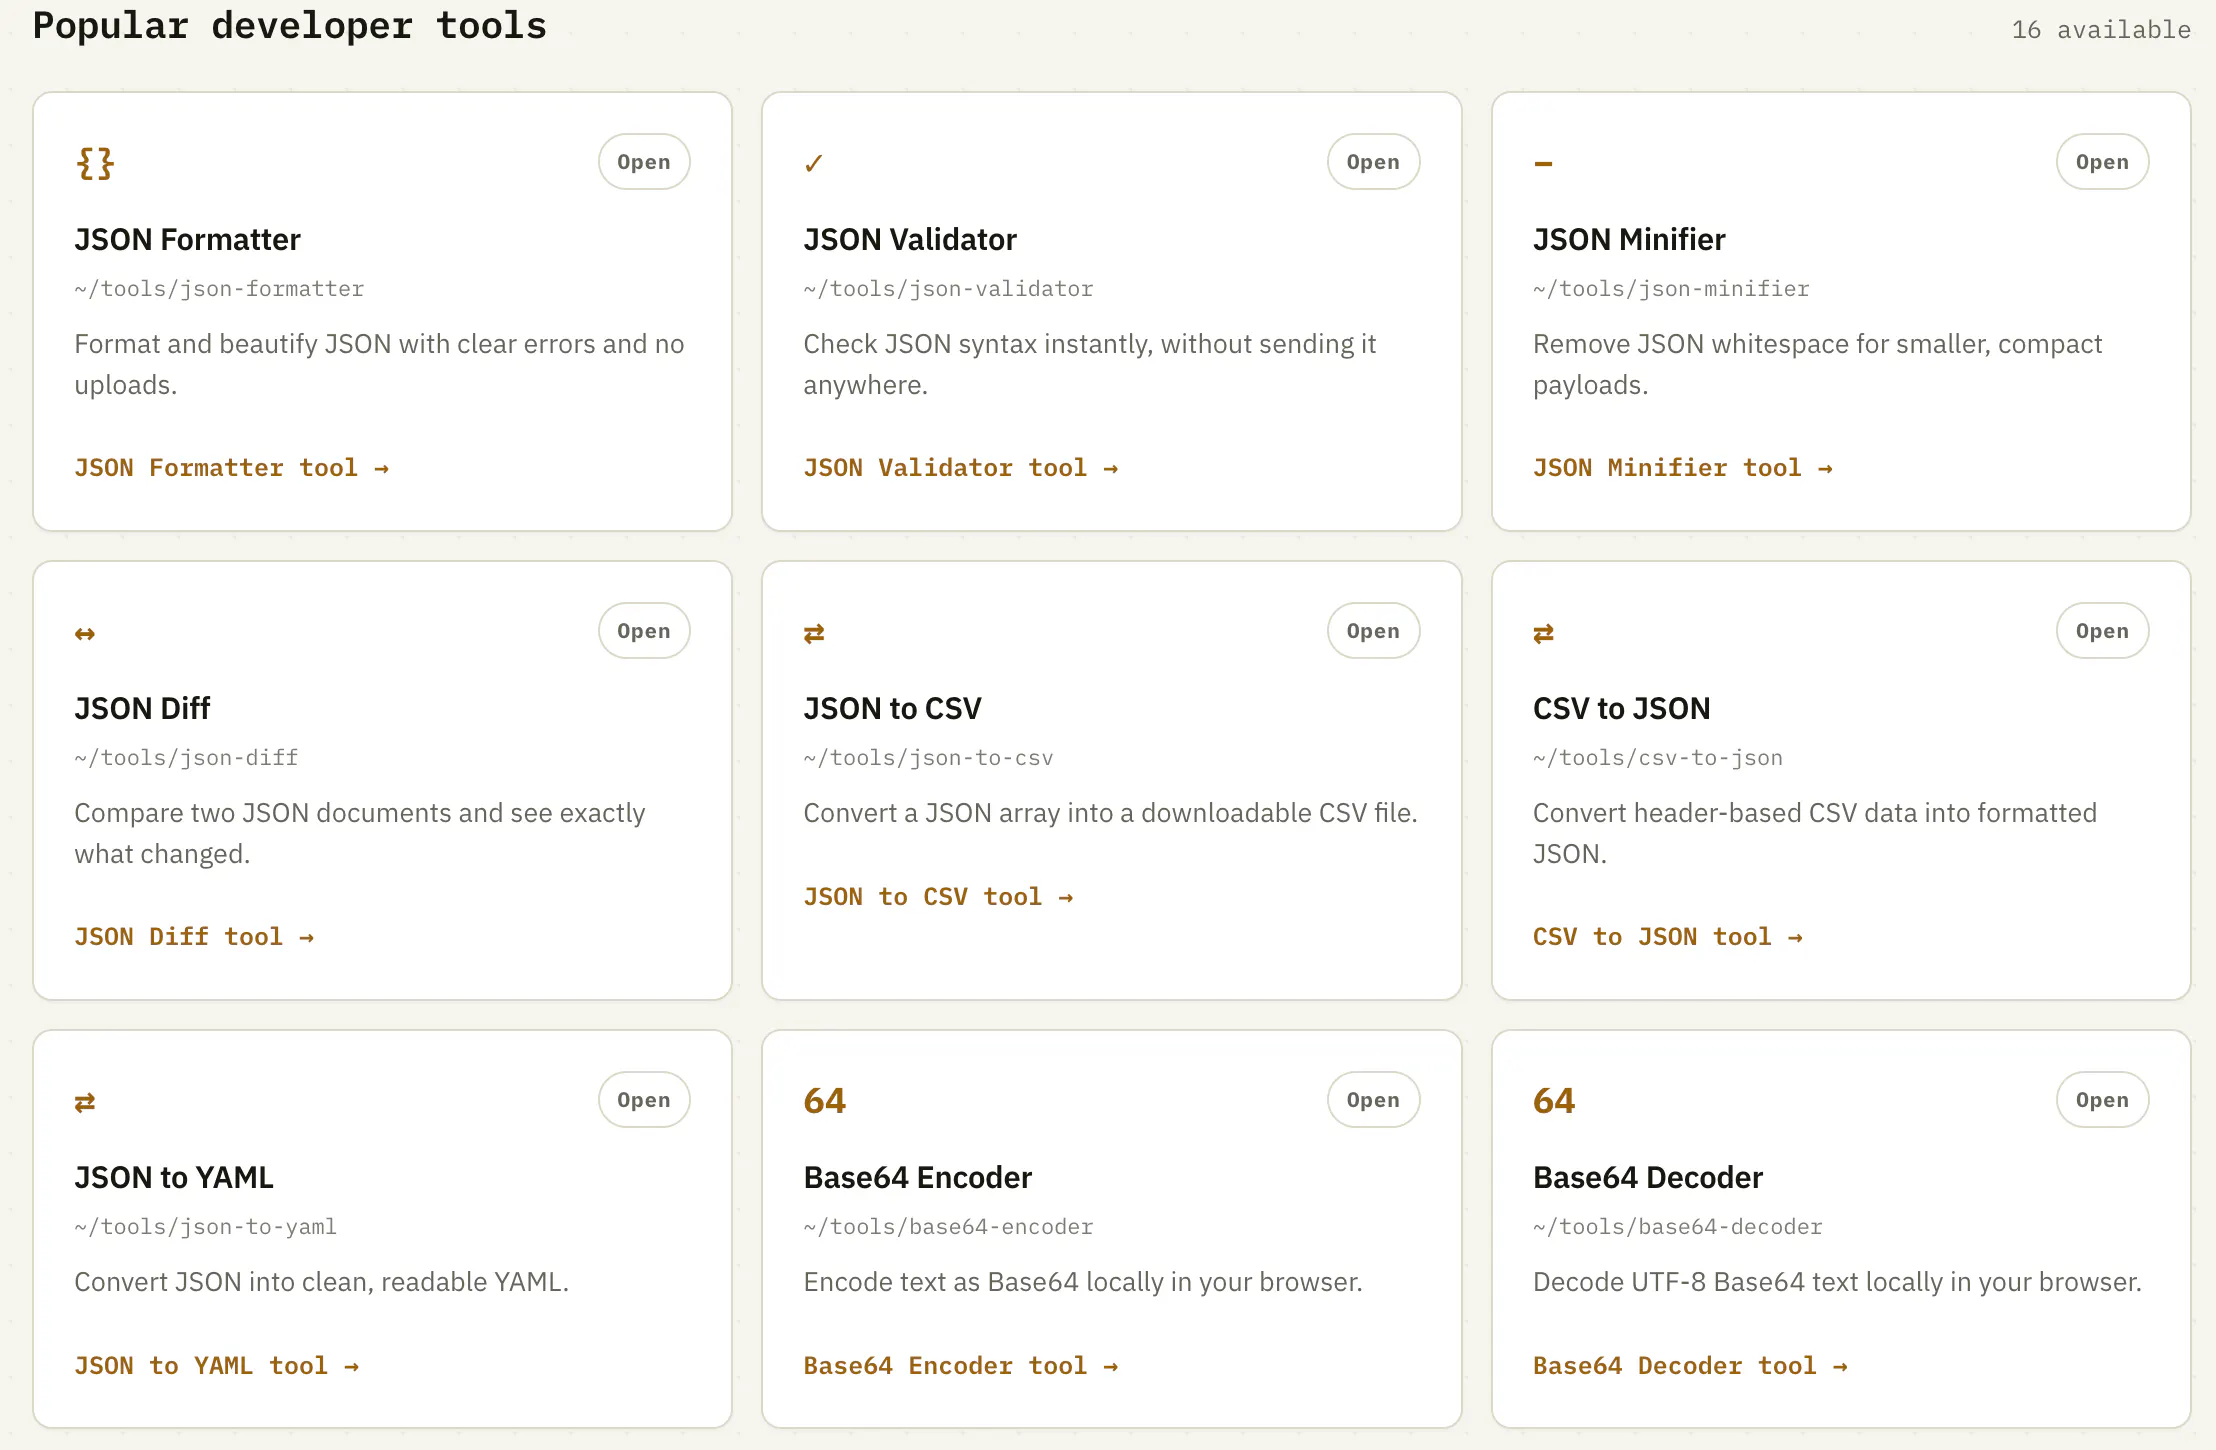Follow the "Base64 Encoder tool →" link
Screen dimensions: 2216x1450
tap(961, 1366)
